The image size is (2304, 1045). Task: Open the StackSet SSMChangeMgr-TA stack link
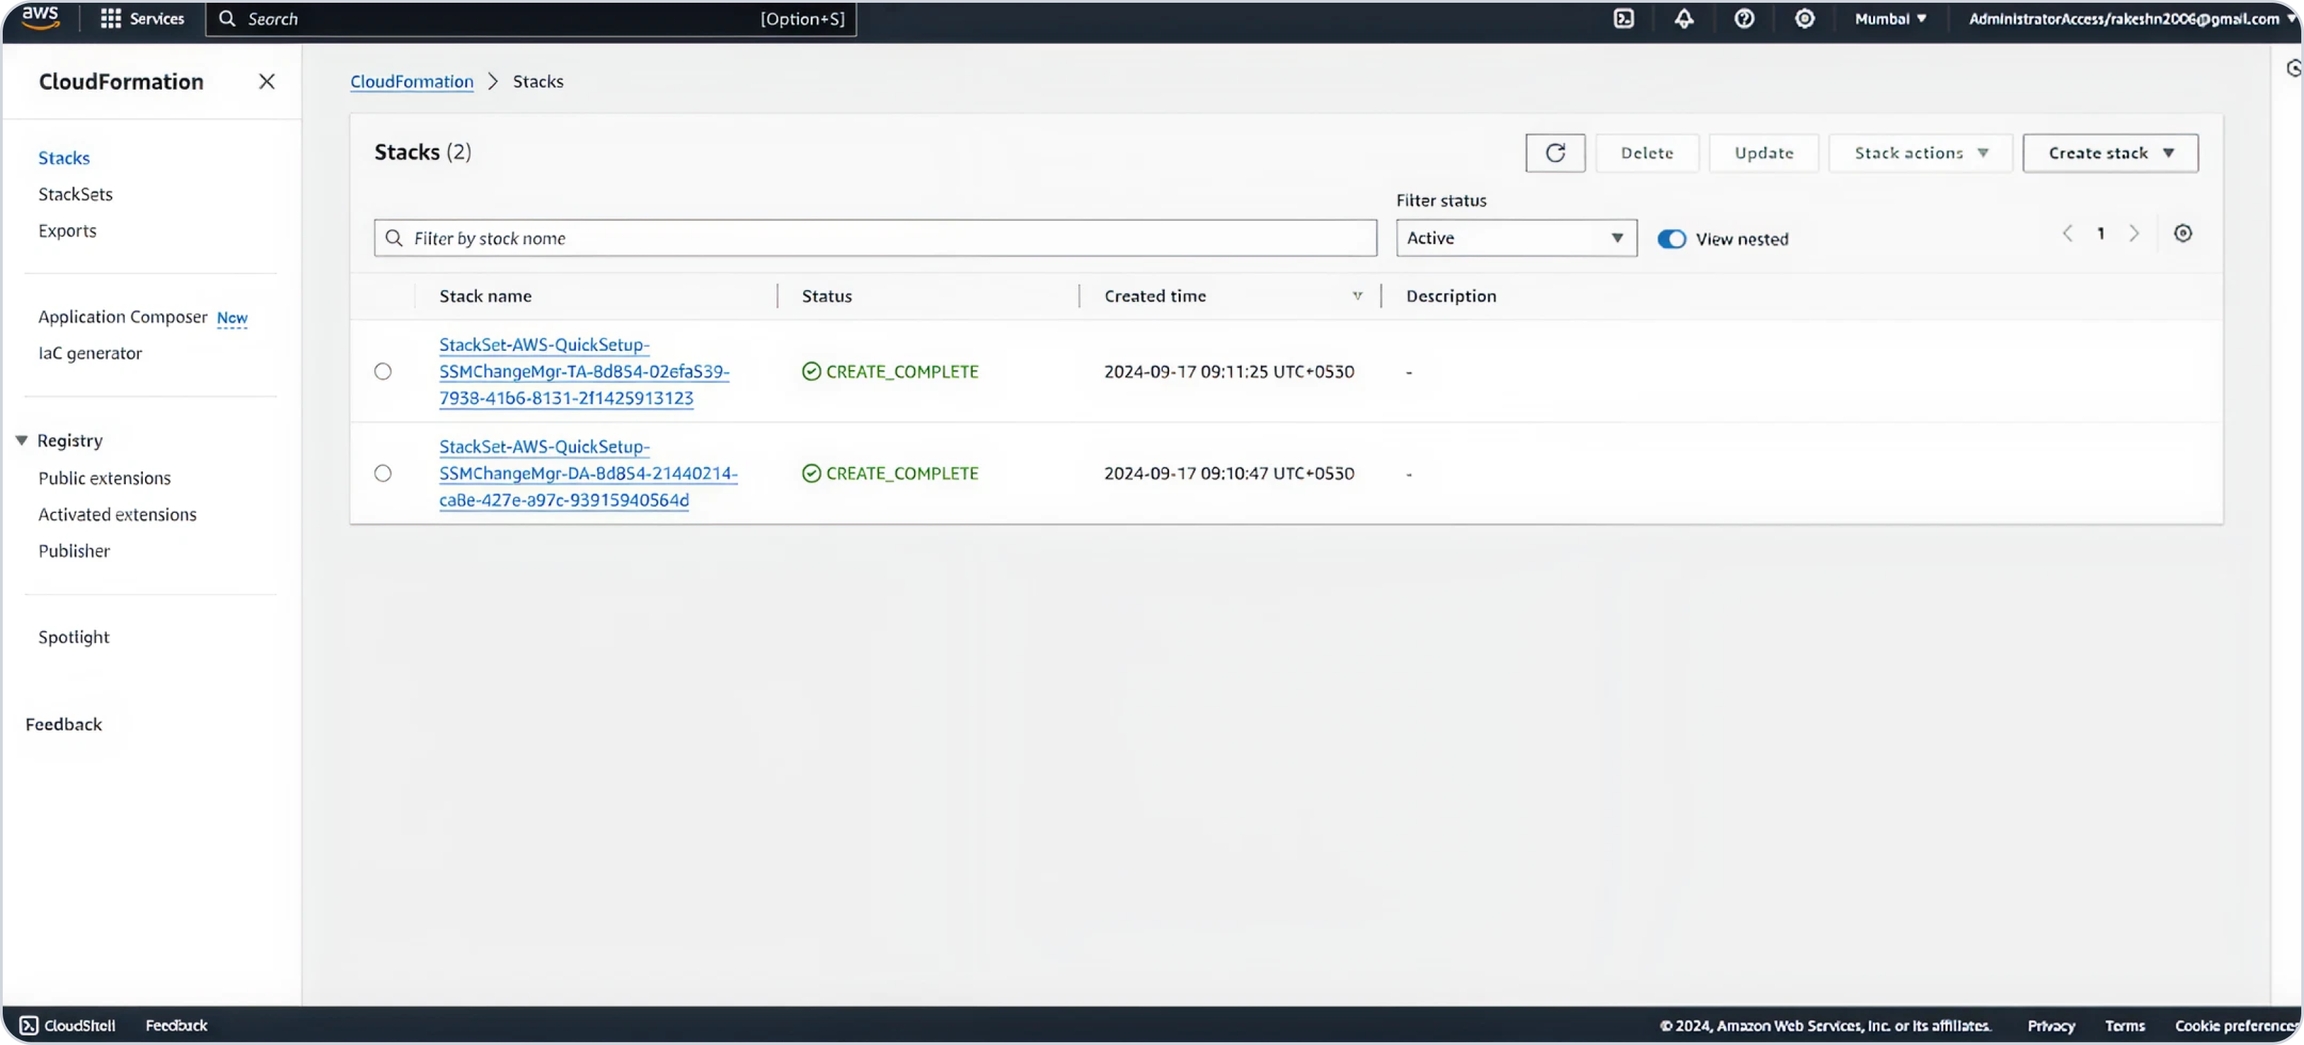(583, 372)
